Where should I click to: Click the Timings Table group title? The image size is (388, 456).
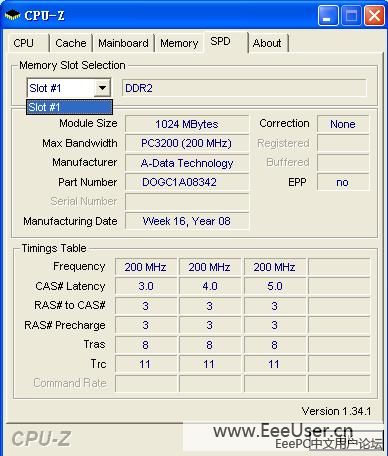[x=54, y=248]
